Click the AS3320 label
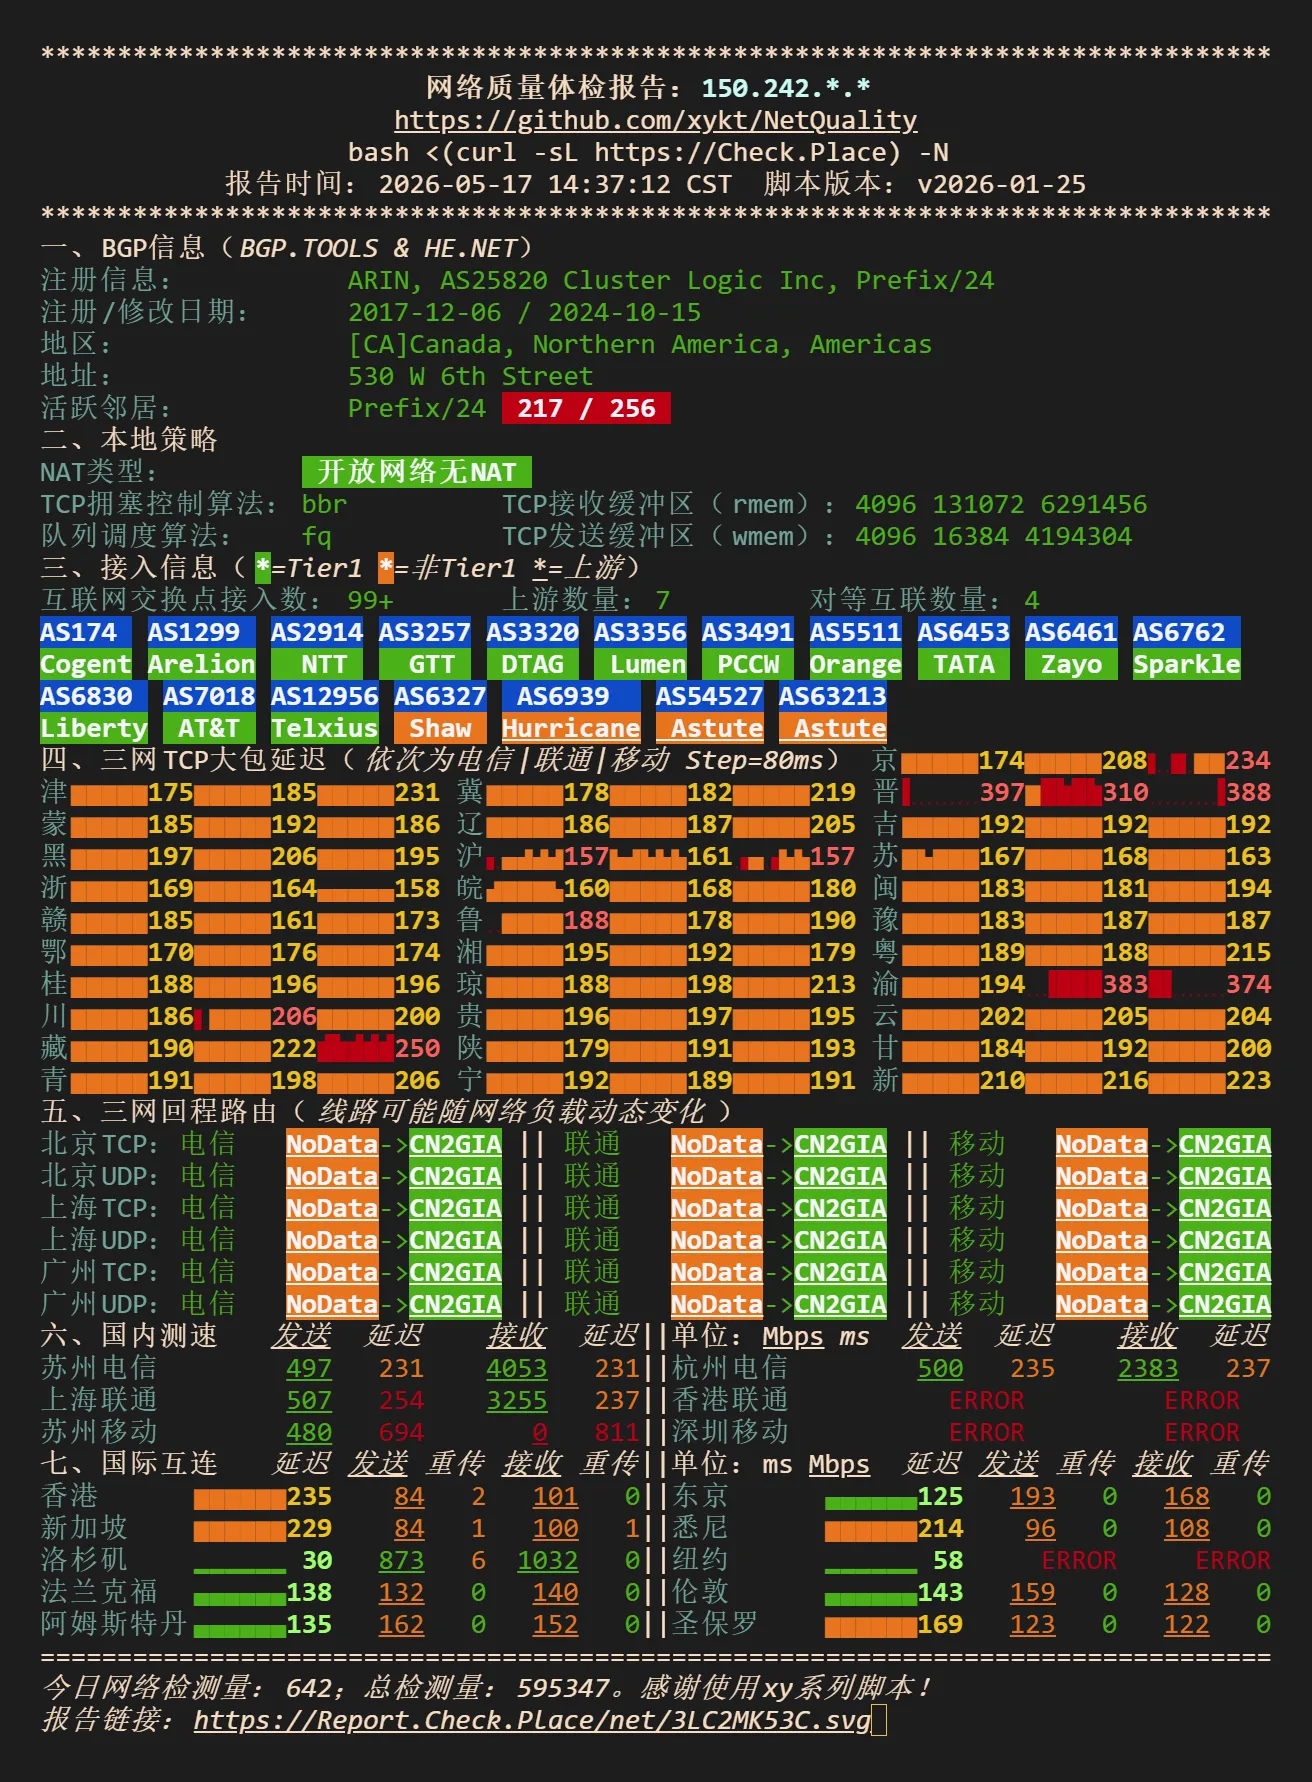The width and height of the screenshot is (1312, 1782). pyautogui.click(x=532, y=632)
